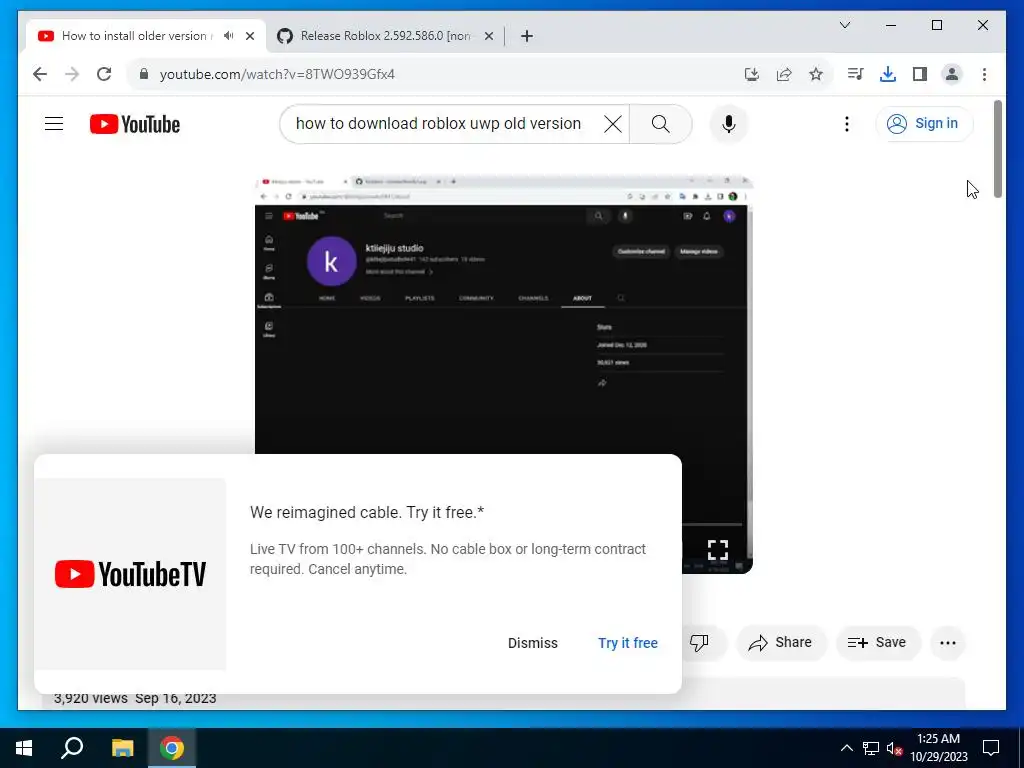Open Chrome three-dot menu

[x=984, y=74]
